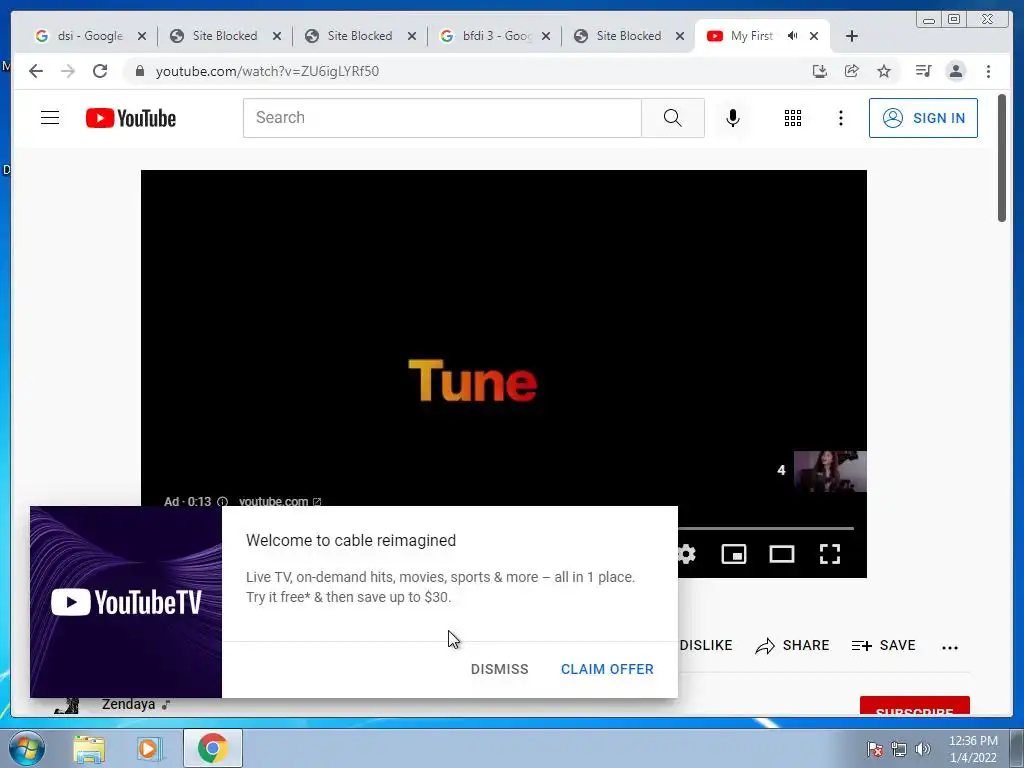Click the YouTubeTV promo image
The height and width of the screenshot is (768, 1024).
[x=126, y=602]
